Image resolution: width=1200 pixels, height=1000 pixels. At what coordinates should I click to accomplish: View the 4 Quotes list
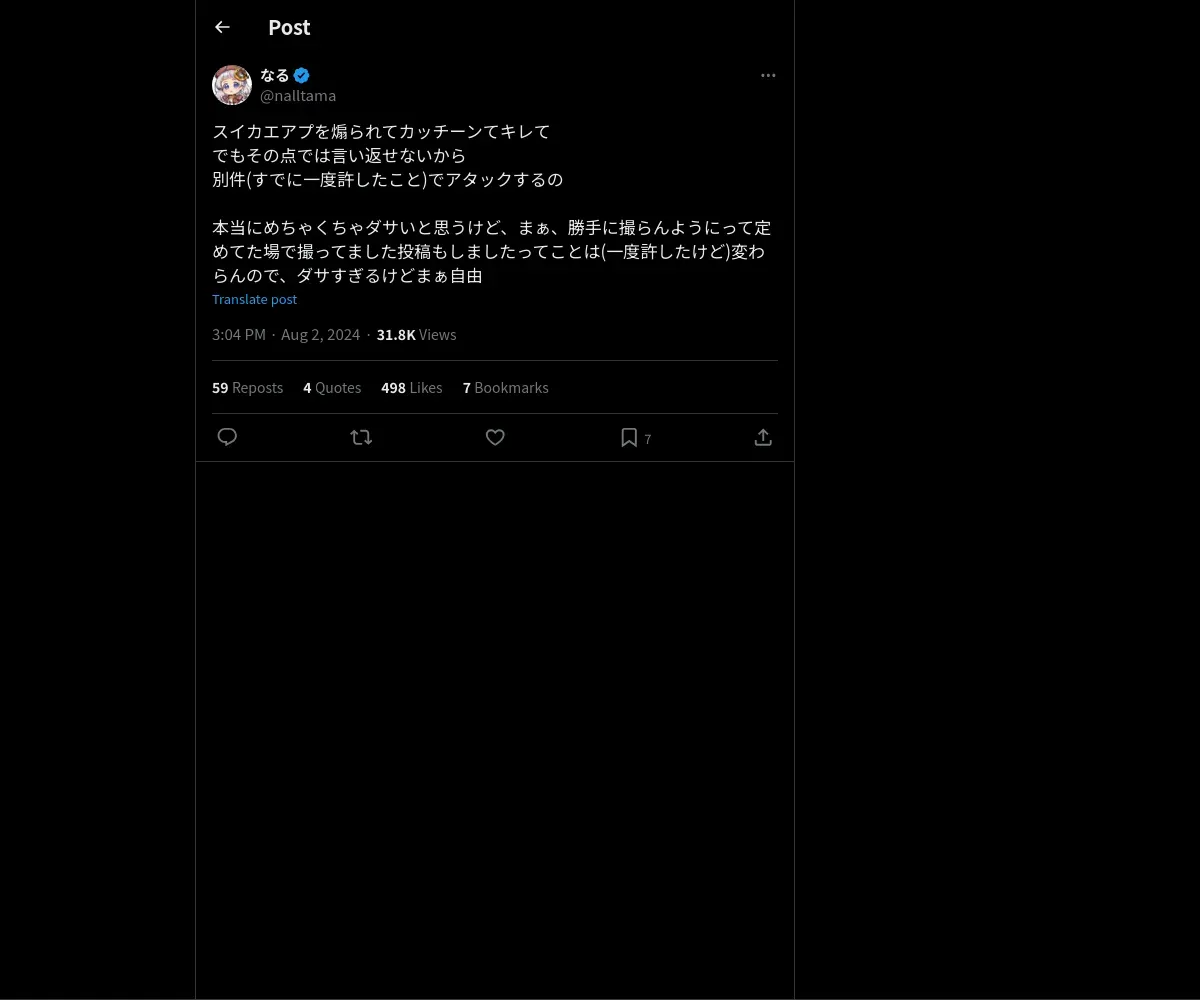[x=332, y=387]
